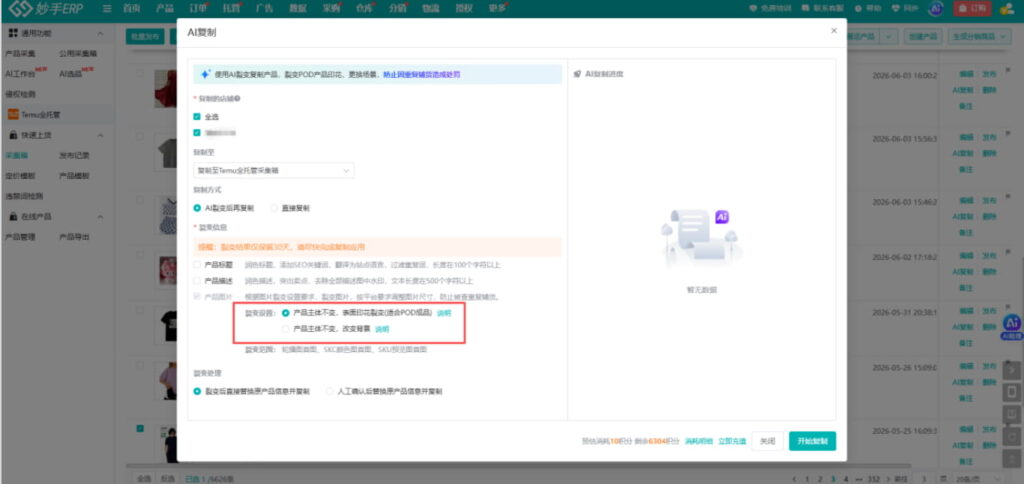Click the info icon next to 复制的店铺
The image size is (1024, 484).
tap(237, 99)
